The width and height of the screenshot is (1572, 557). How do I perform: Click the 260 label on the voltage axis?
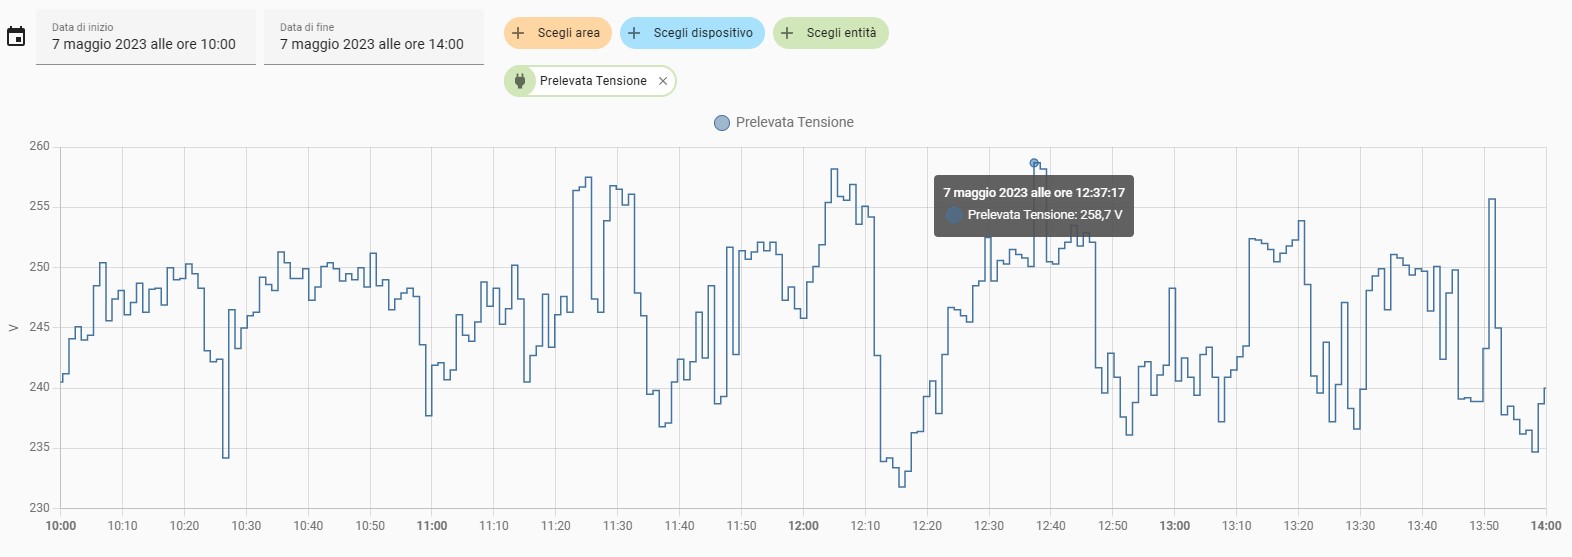[x=39, y=146]
